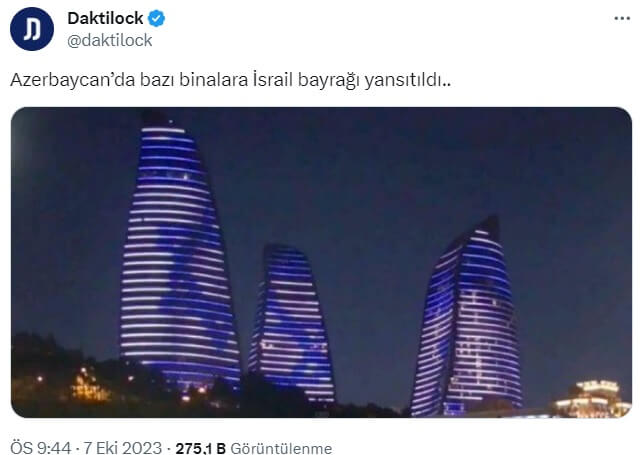Visit the @daktilock handle link
This screenshot has width=641, height=455.
110,40
